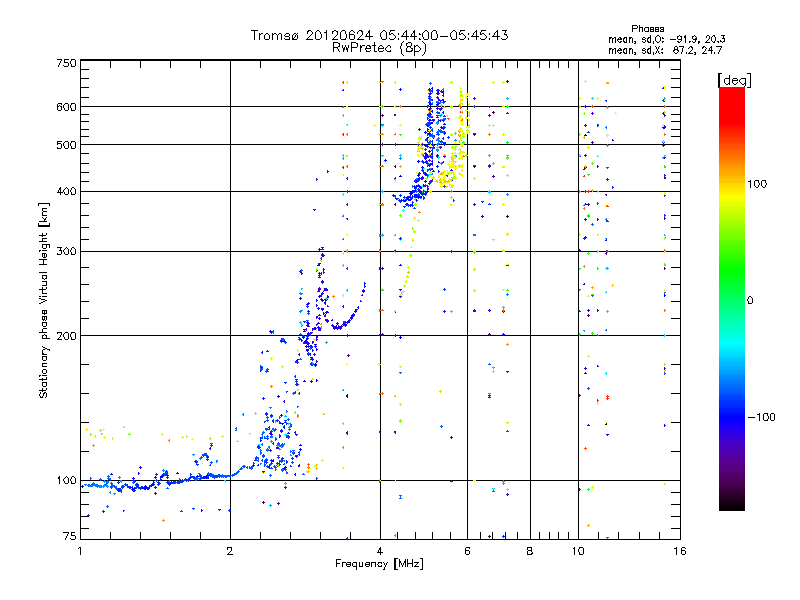Screen dimensions: 800x600
Task: Click the x-axis label '1'
Action: [80, 551]
